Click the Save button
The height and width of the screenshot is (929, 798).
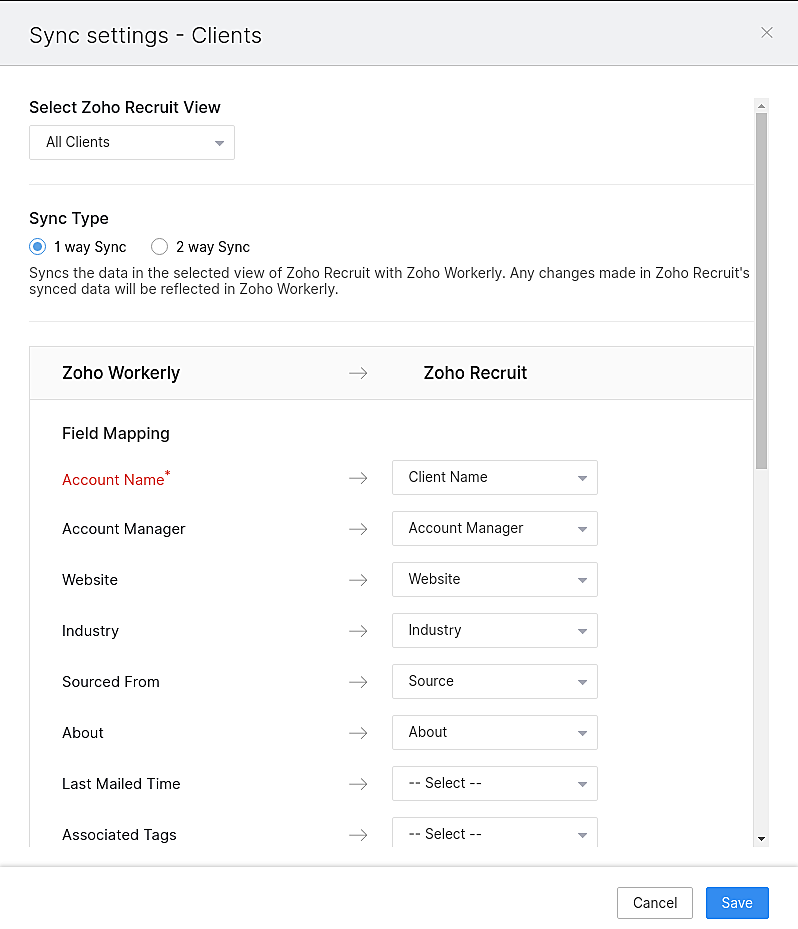click(x=737, y=903)
